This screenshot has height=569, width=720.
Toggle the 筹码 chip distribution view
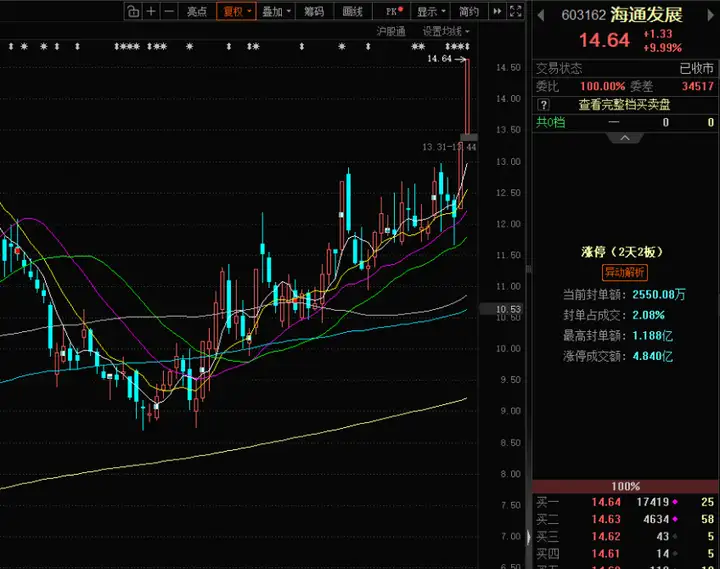(314, 11)
